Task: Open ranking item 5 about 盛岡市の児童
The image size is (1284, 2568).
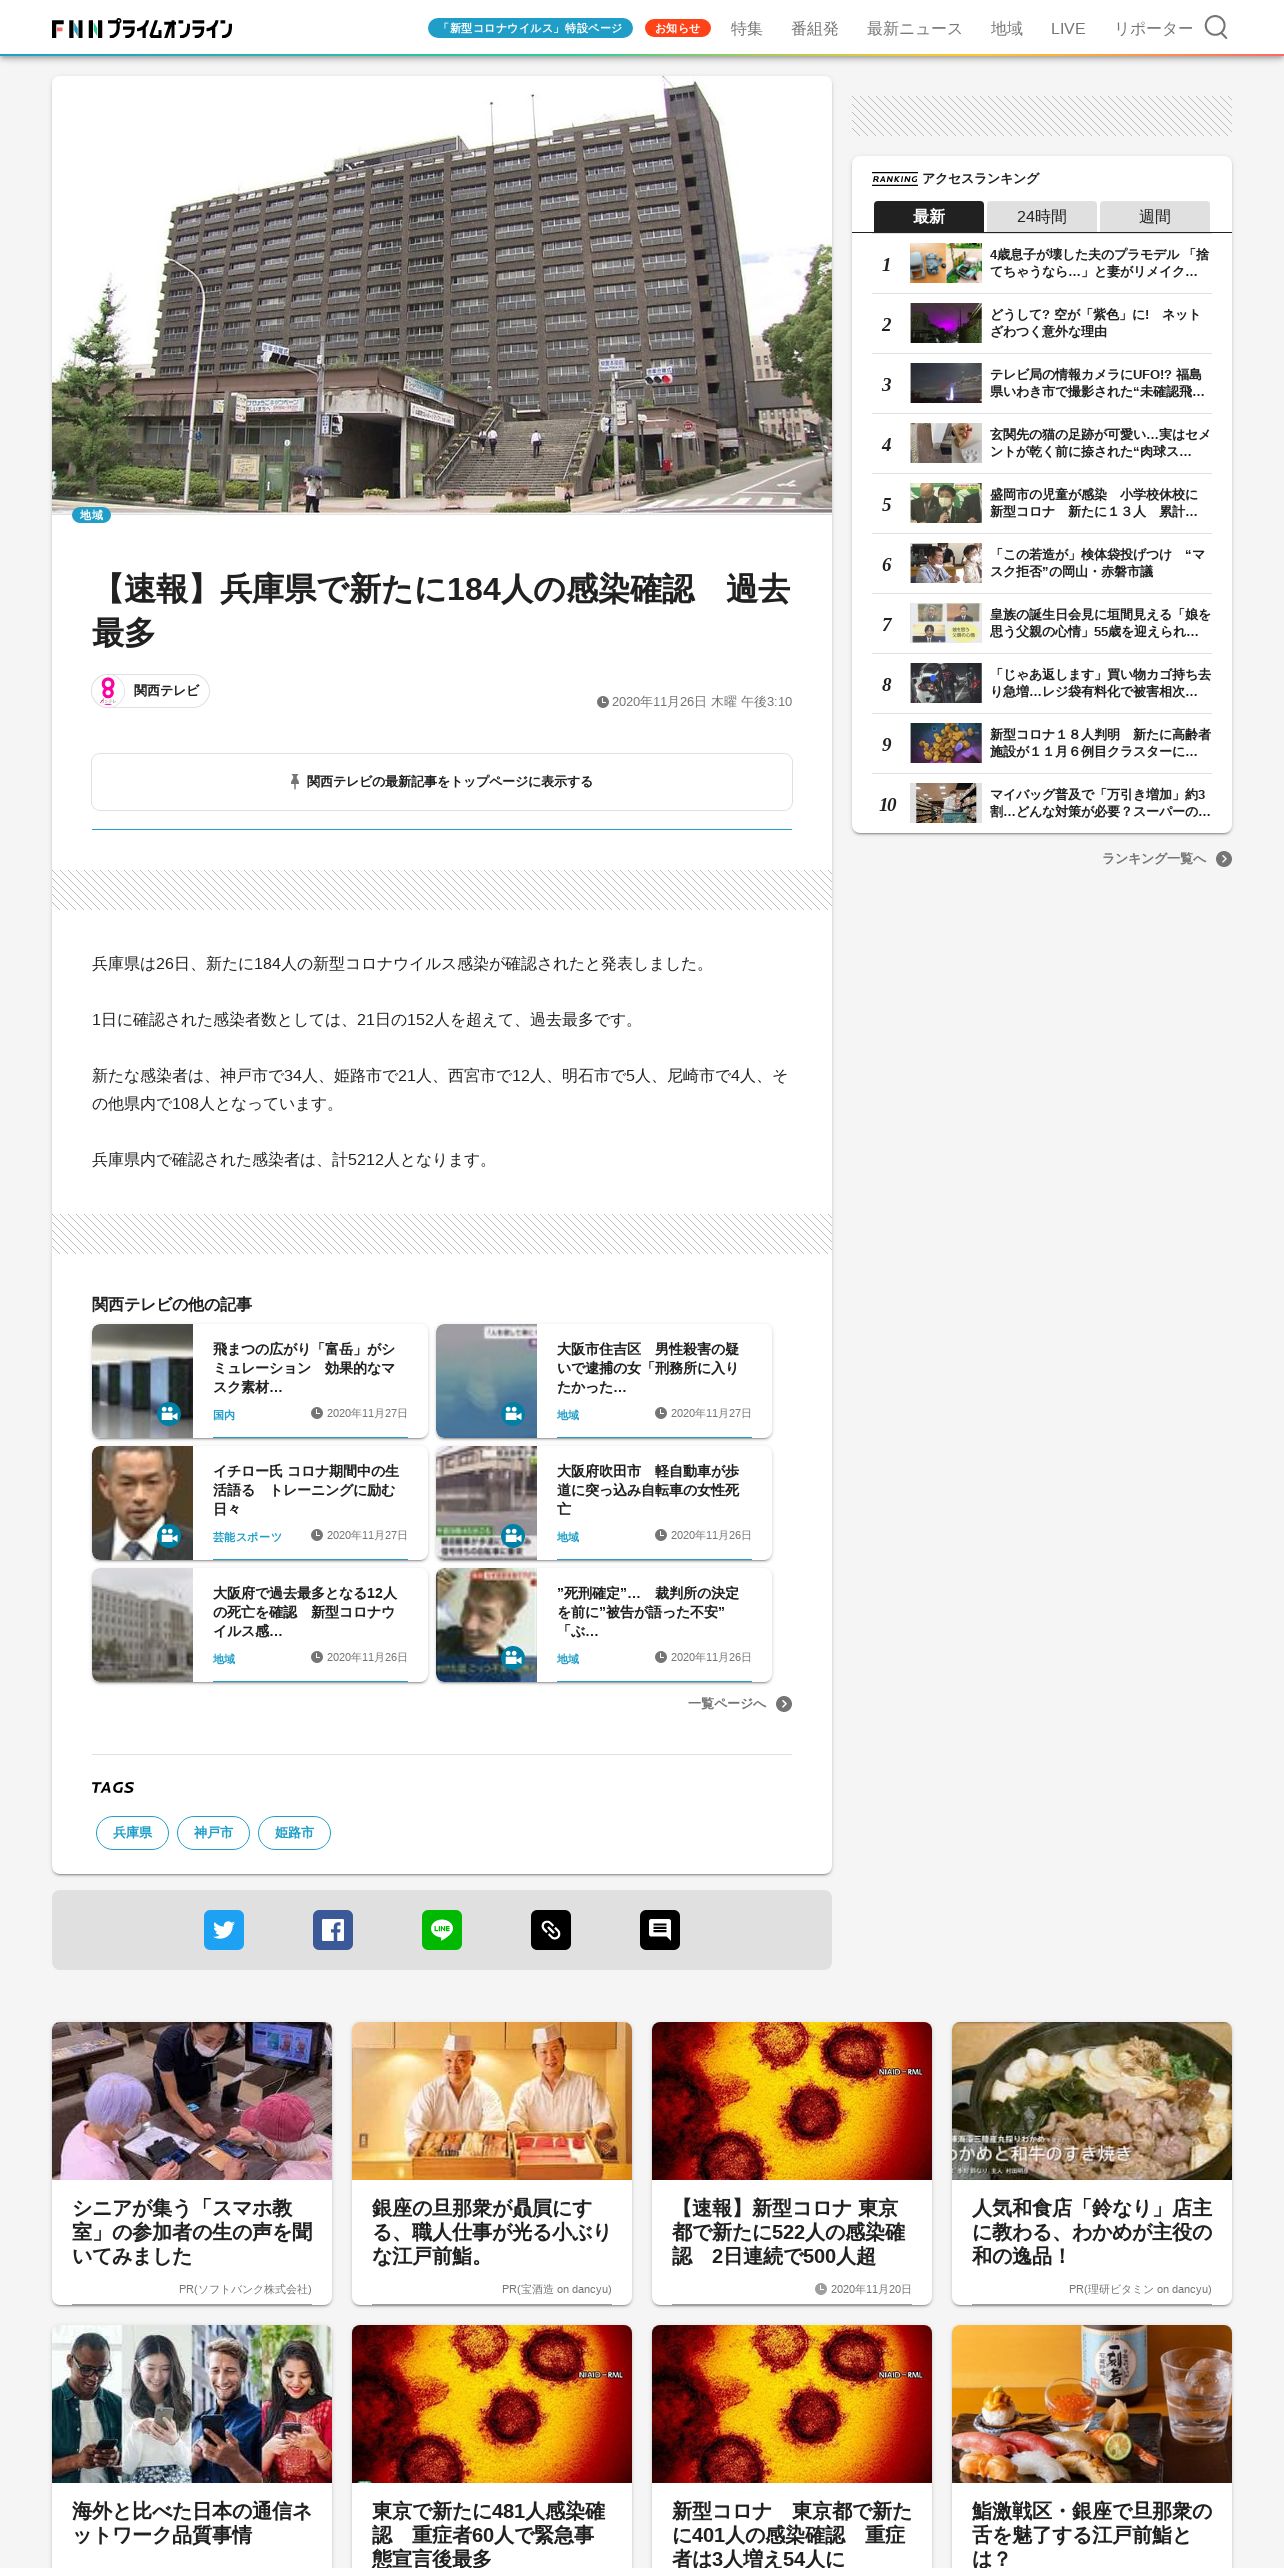Action: tap(1042, 504)
